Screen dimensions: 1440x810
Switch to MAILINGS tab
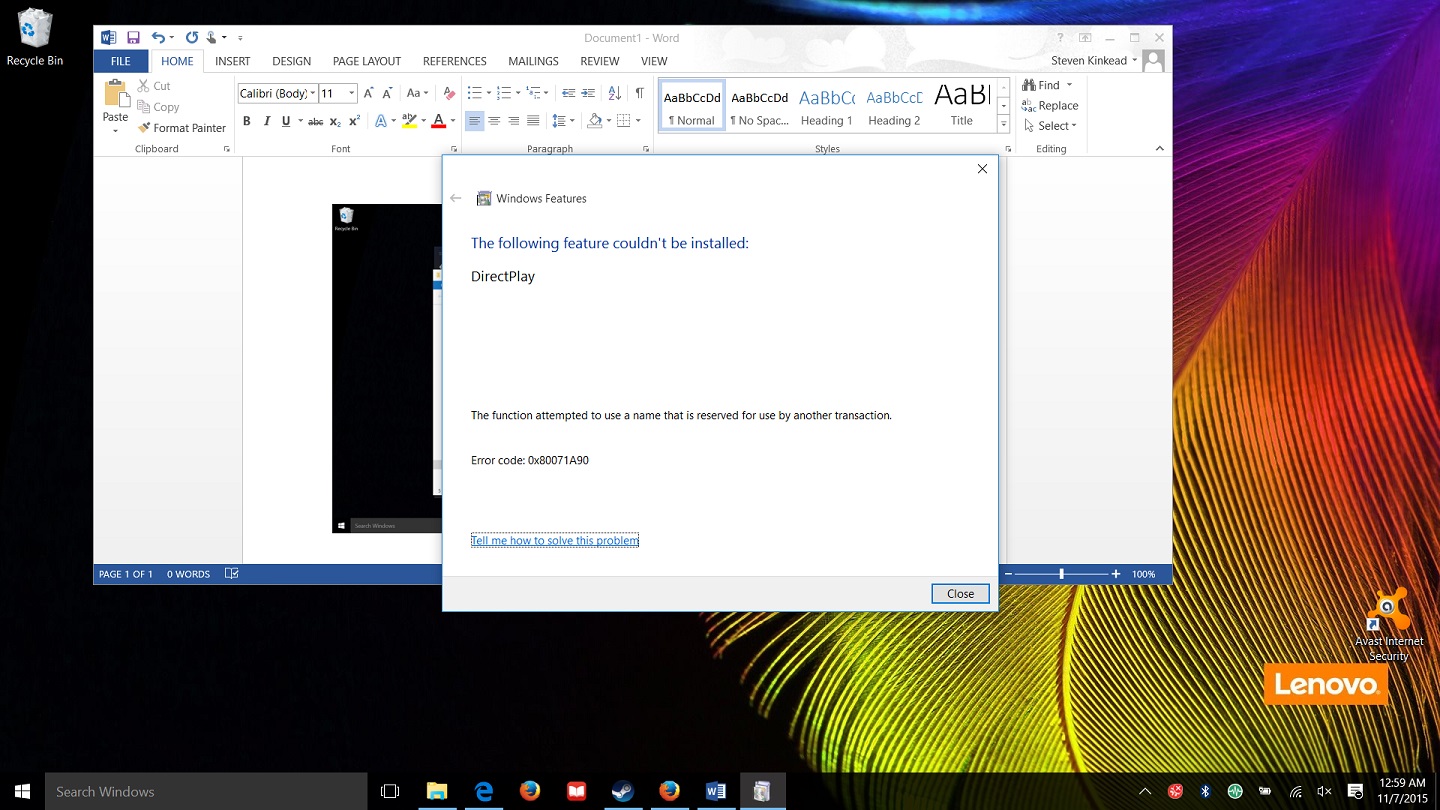click(x=533, y=61)
